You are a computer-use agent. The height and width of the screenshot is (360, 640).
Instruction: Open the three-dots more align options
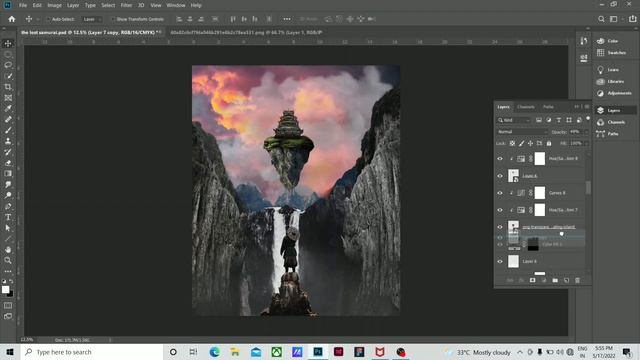click(287, 19)
